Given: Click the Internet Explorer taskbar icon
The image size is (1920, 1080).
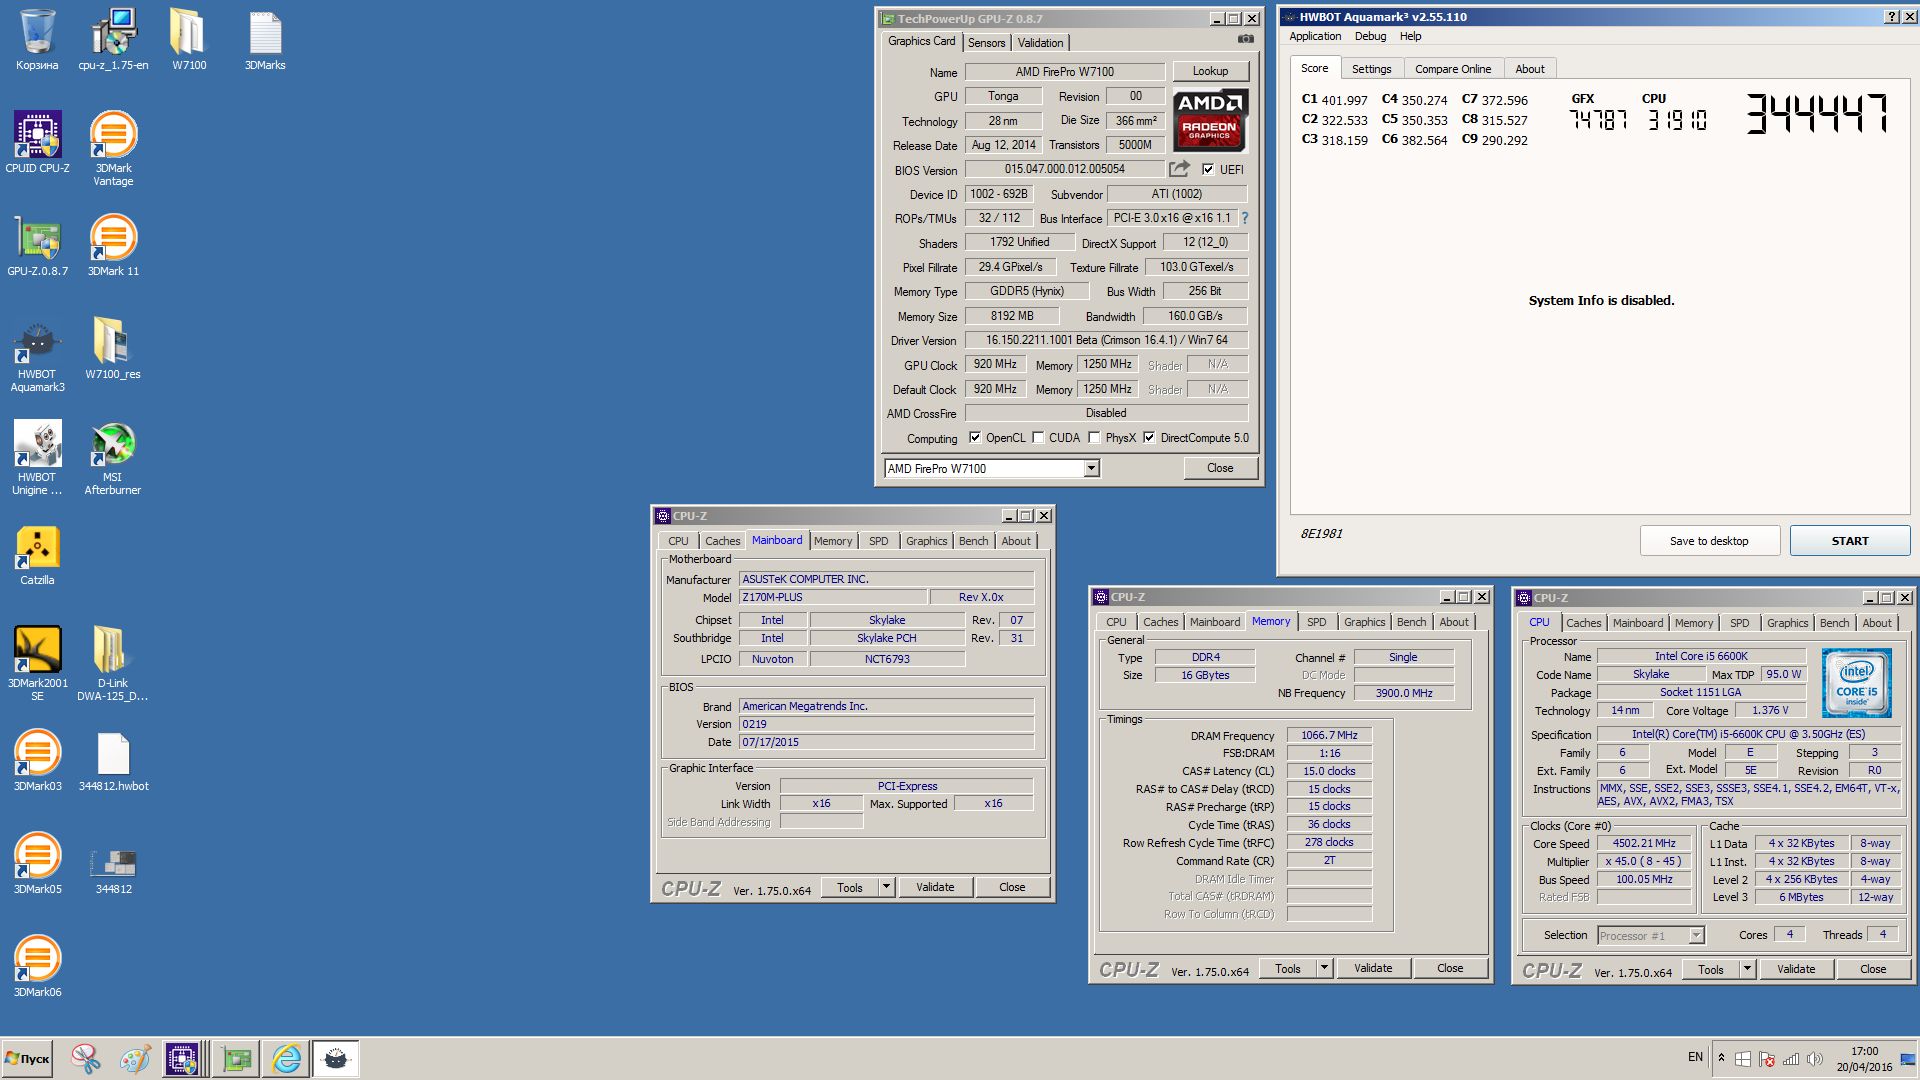Looking at the screenshot, I should click(286, 1059).
